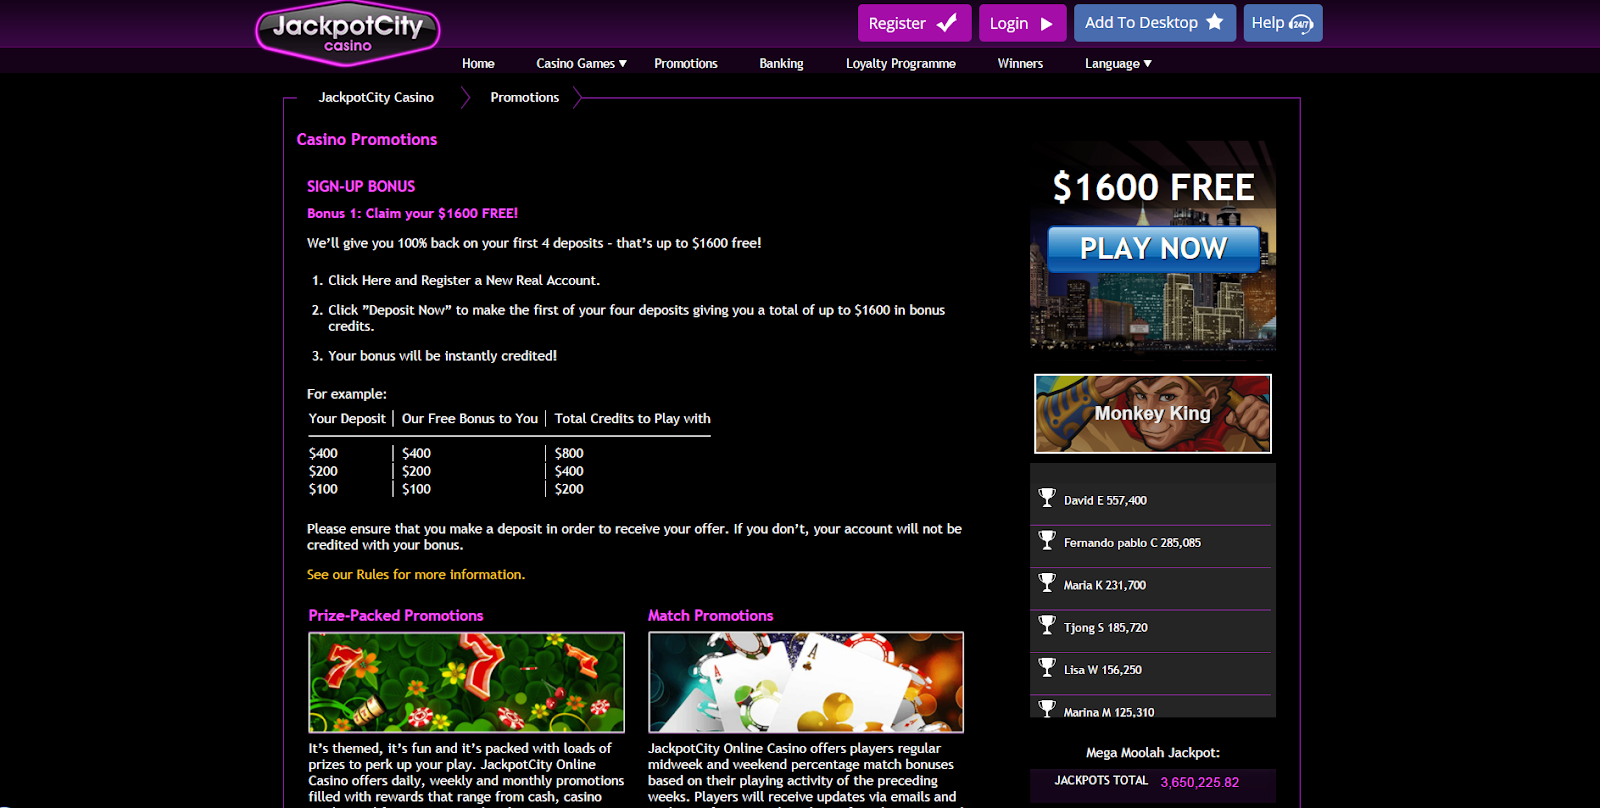Click trophy icon next to Fernando pablo C
The height and width of the screenshot is (808, 1600).
pos(1047,540)
